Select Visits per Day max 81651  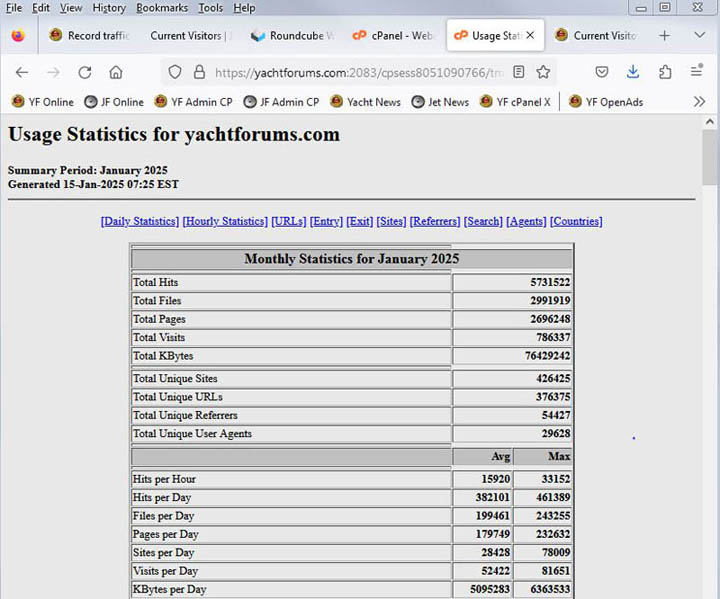click(556, 571)
